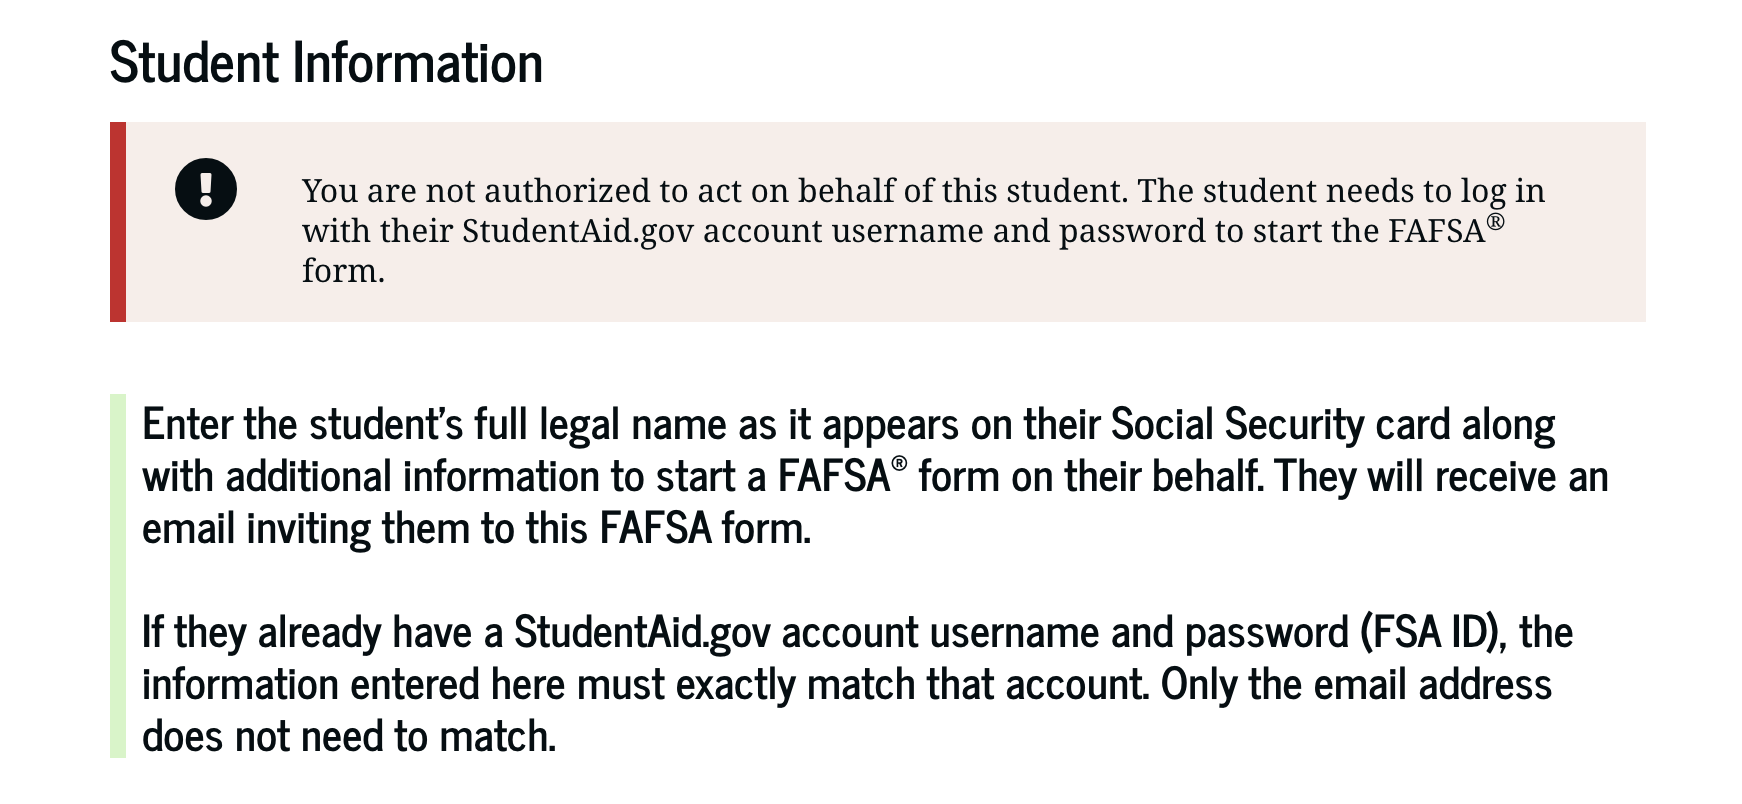Click the registered trademark symbol in the alert
1742x804 pixels.
point(1495,221)
